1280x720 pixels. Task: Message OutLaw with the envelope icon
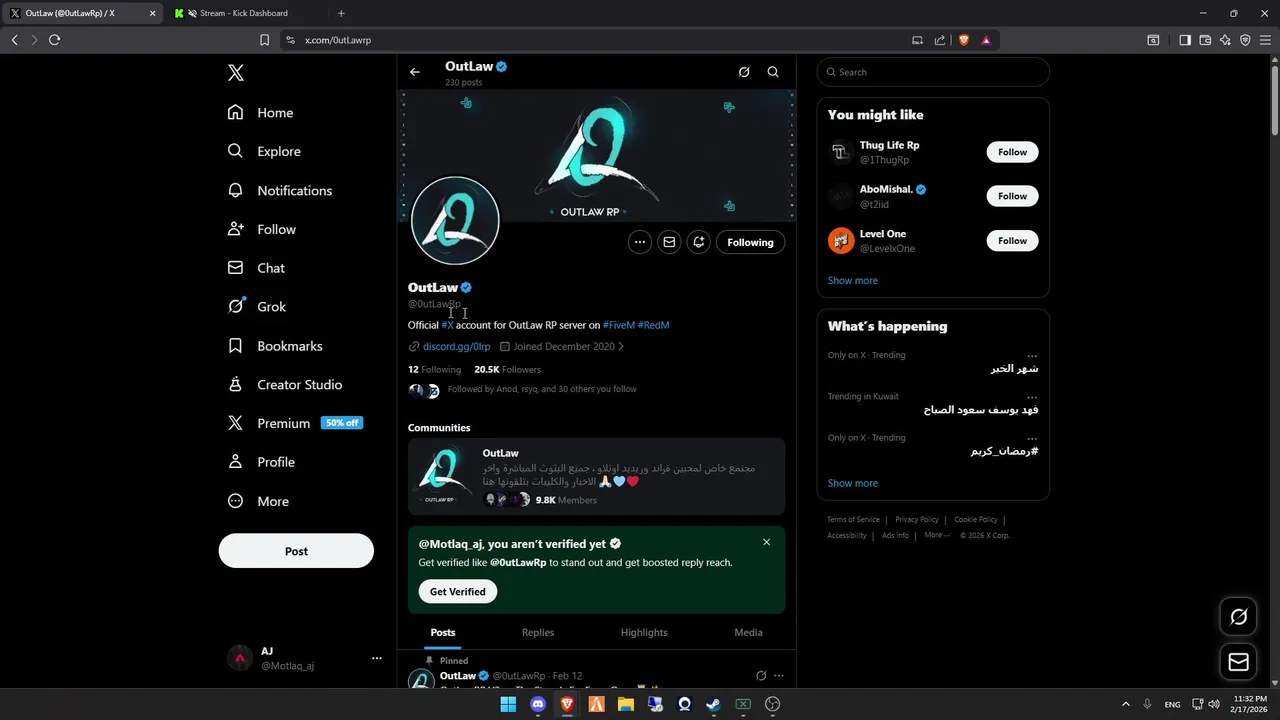669,242
